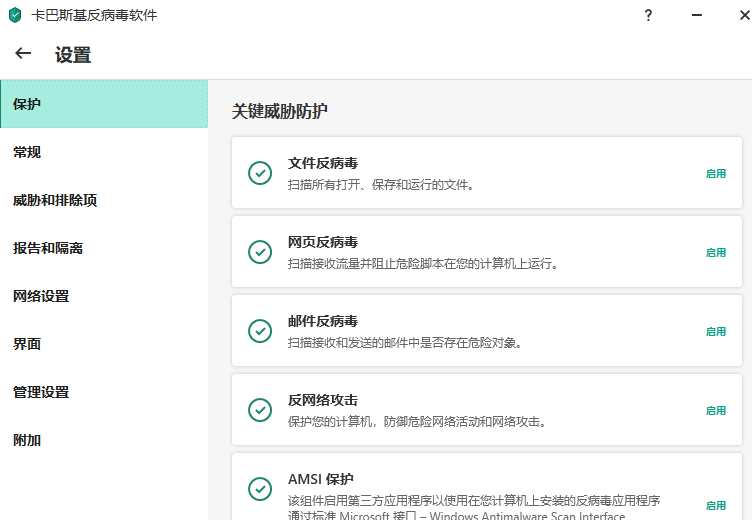Click description 扫描所有打开、保存和运行的文件
This screenshot has height=520, width=752.
381,185
